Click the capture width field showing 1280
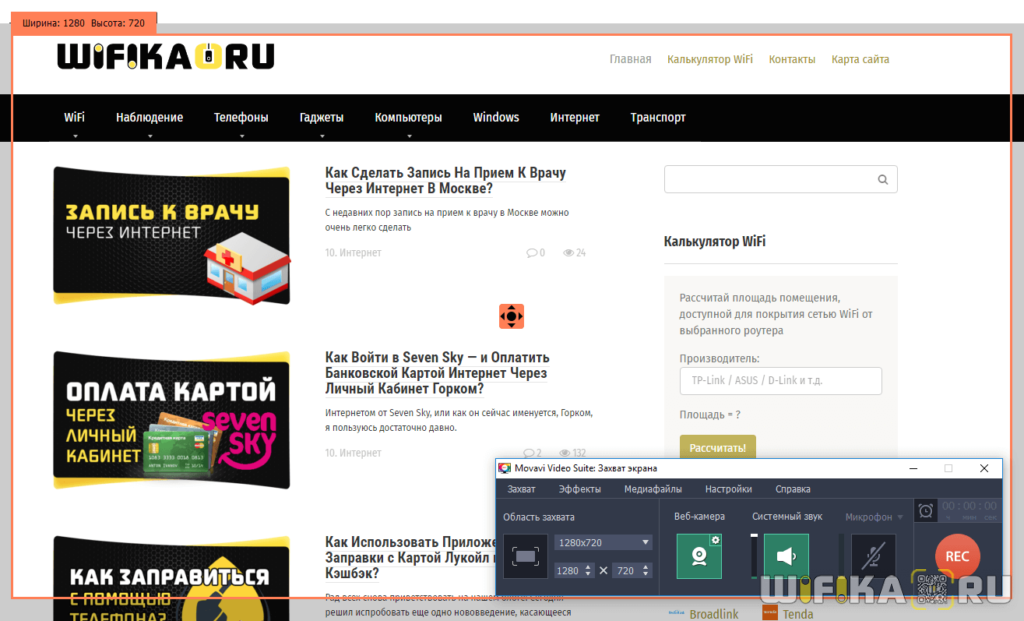 [x=574, y=571]
